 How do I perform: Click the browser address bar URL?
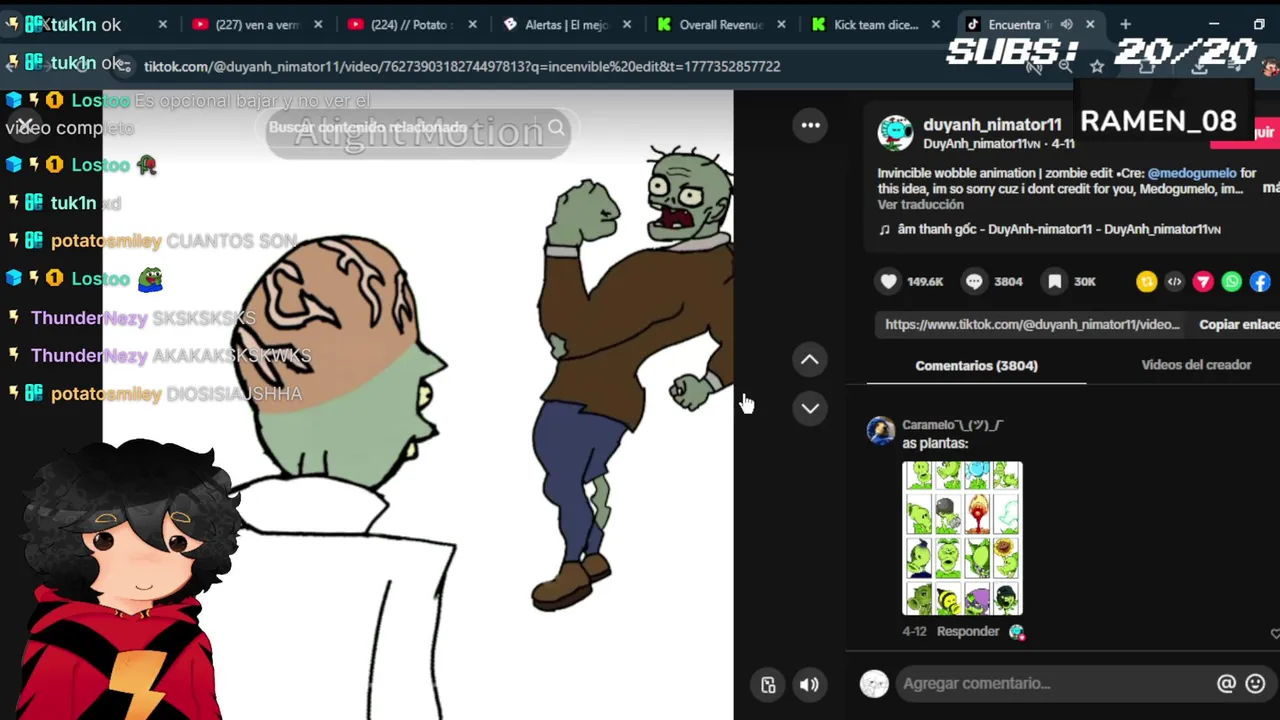462,66
